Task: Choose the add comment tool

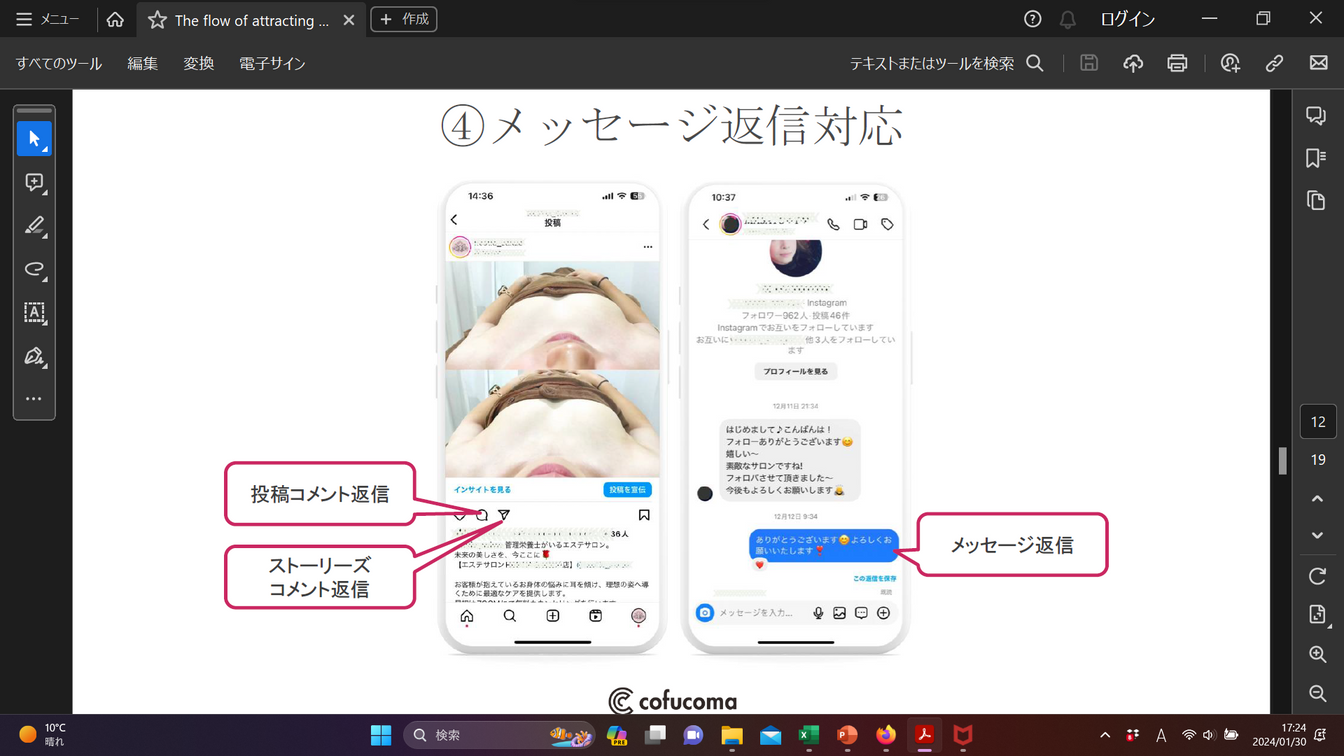Action: [34, 182]
